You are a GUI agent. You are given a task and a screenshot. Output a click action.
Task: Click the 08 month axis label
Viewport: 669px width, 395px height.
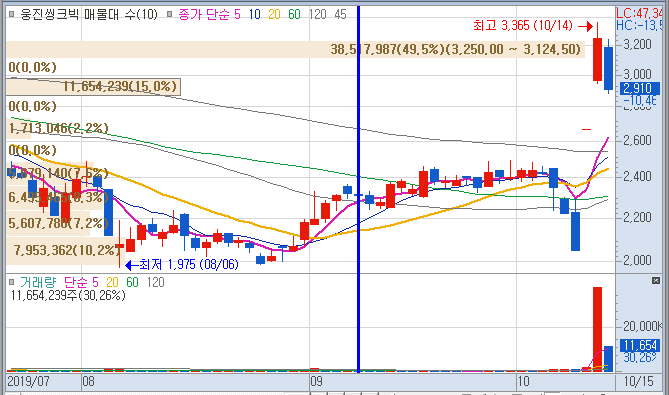coord(88,381)
